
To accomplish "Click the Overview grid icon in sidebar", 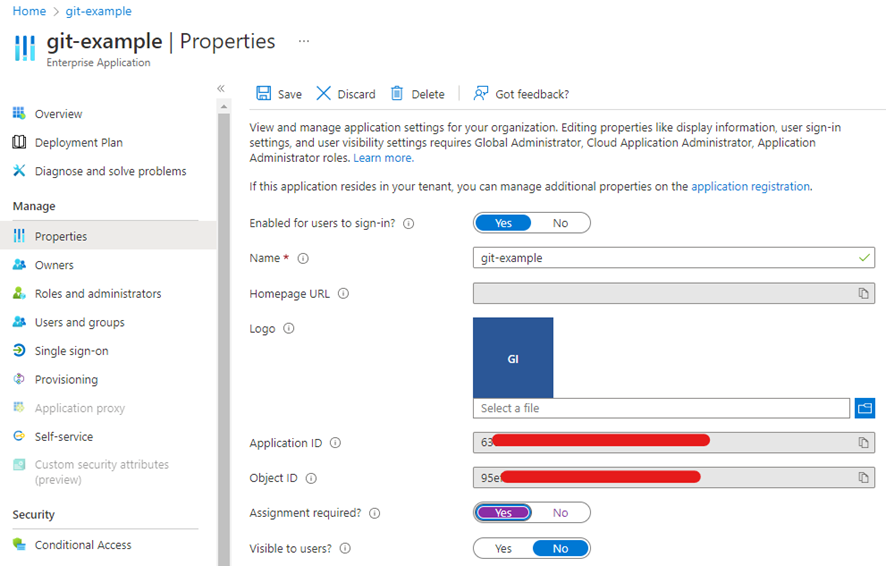I will pyautogui.click(x=19, y=113).
